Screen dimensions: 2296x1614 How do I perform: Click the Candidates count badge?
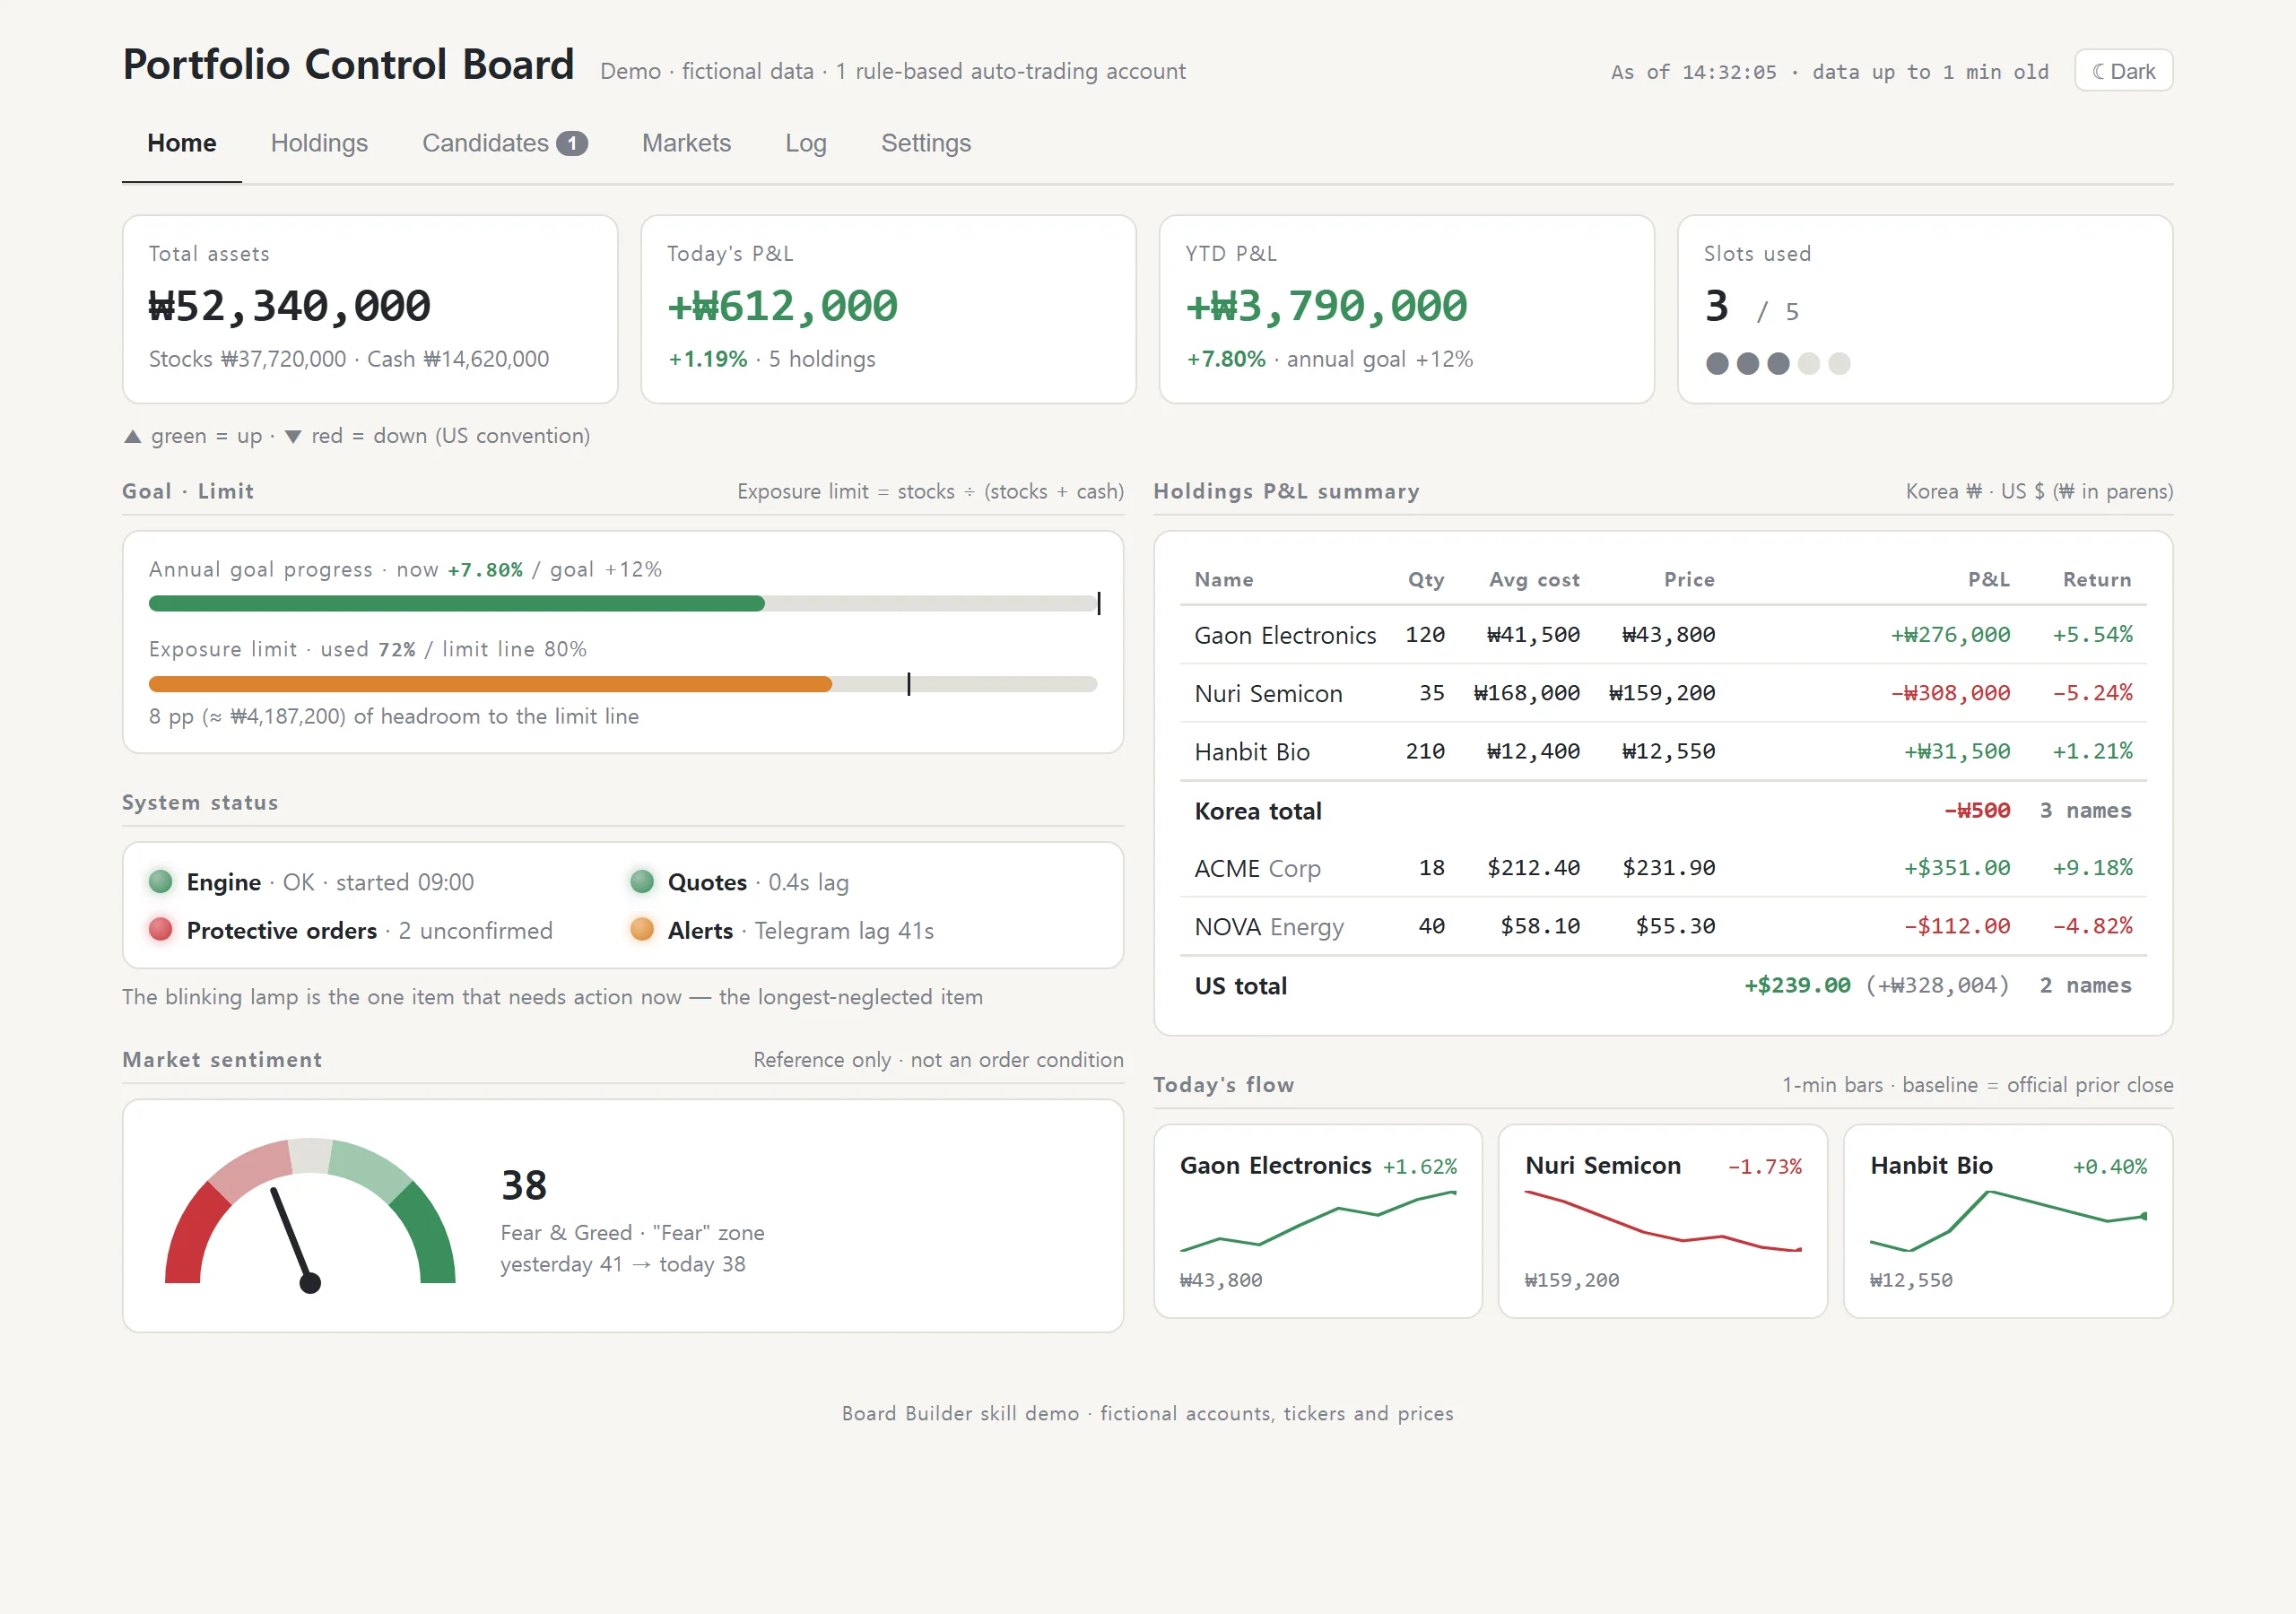572,143
